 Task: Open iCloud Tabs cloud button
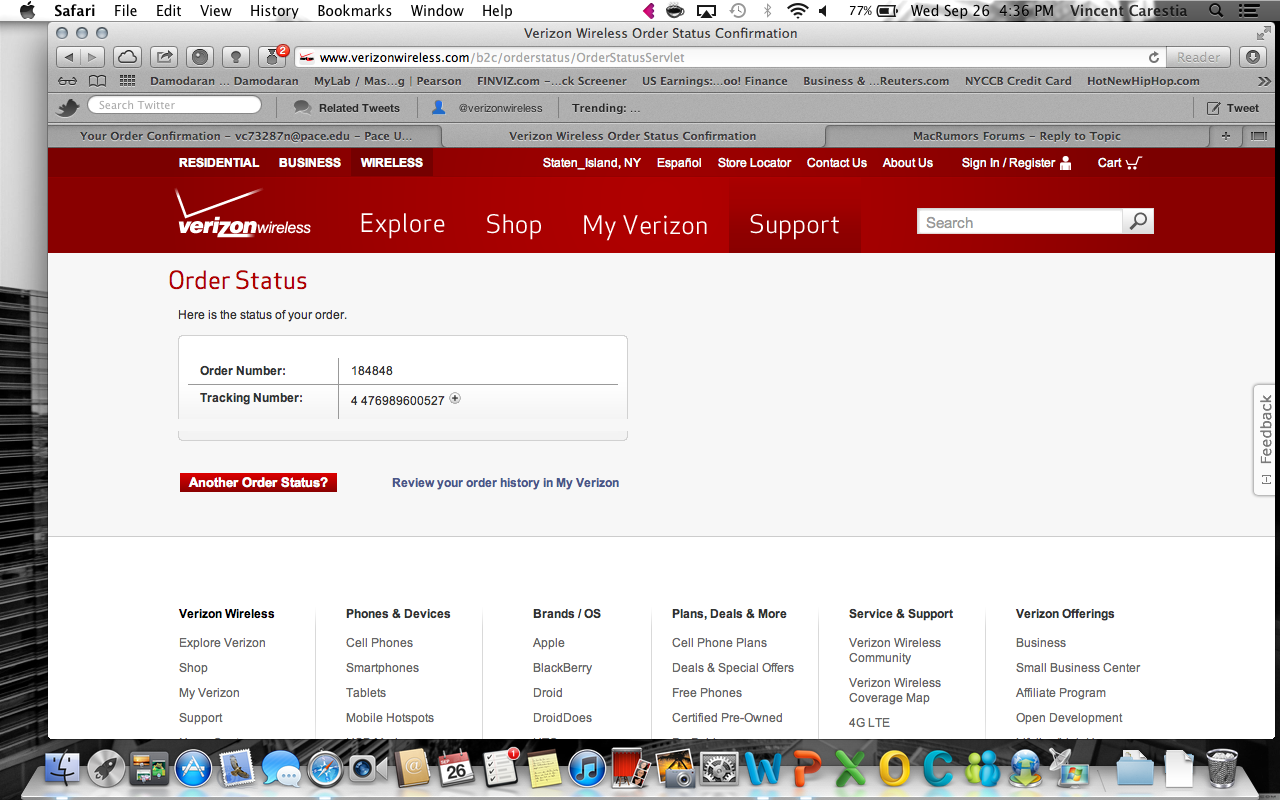(127, 57)
